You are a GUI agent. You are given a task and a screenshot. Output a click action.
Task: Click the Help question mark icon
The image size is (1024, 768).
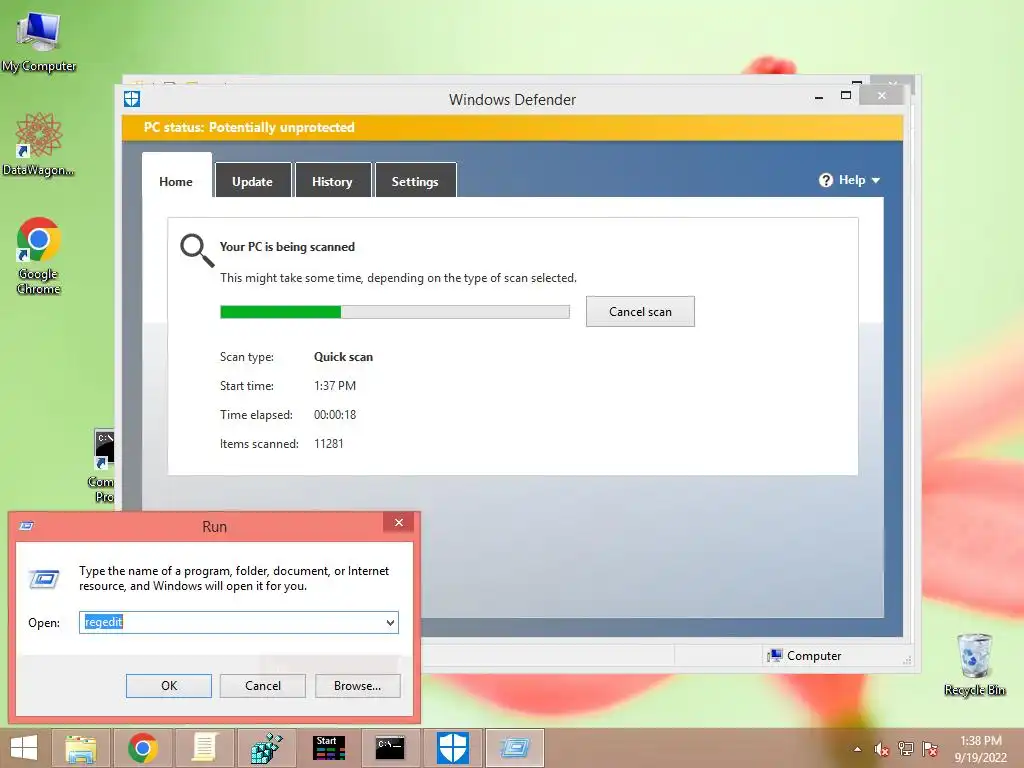pos(825,180)
